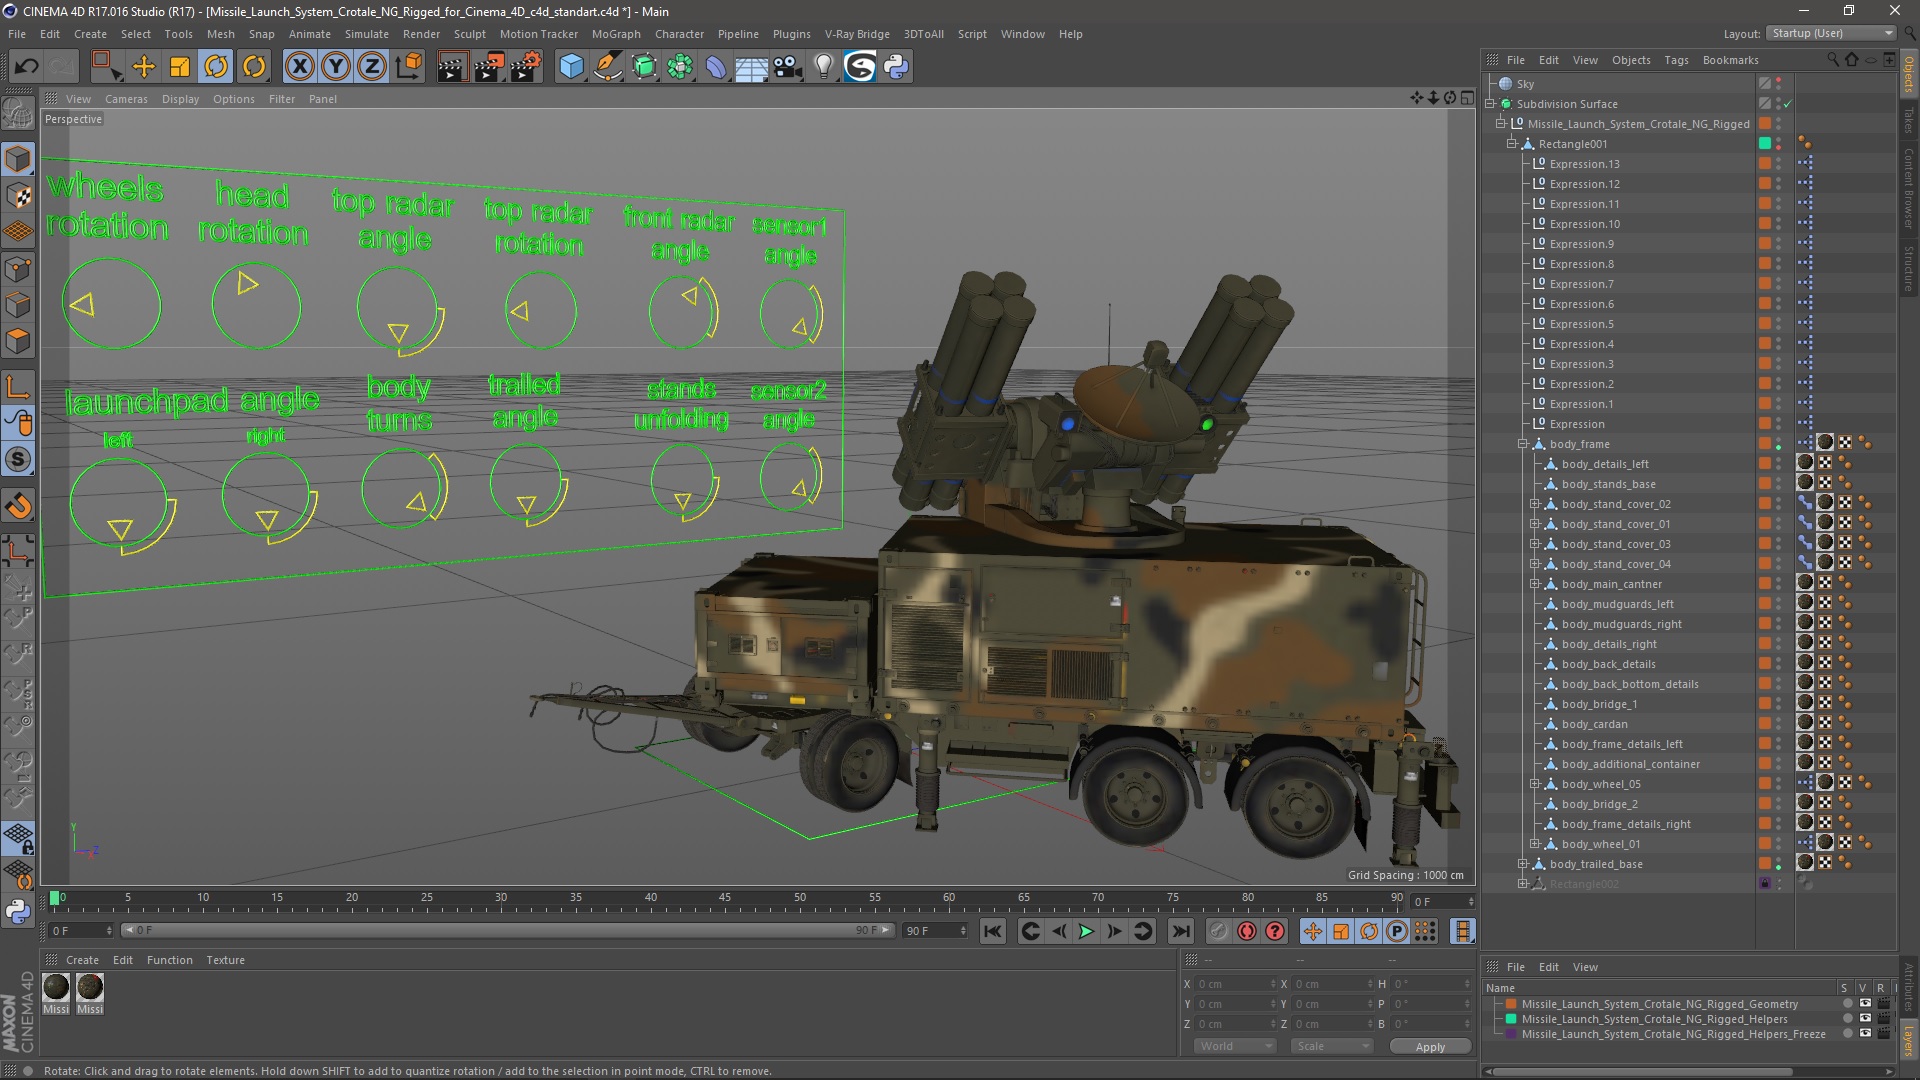Click the Coordinate System icon
This screenshot has width=1920, height=1080.
[408, 67]
